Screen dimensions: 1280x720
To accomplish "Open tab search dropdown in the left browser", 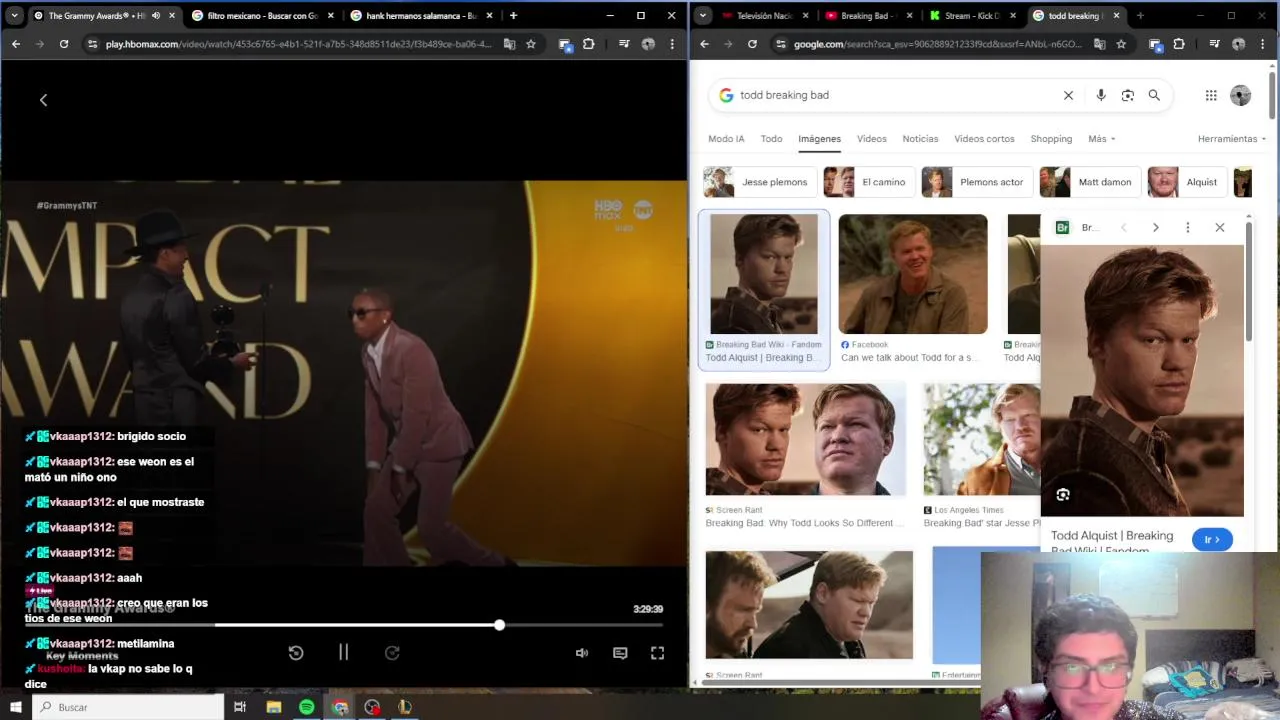I will [x=14, y=15].
